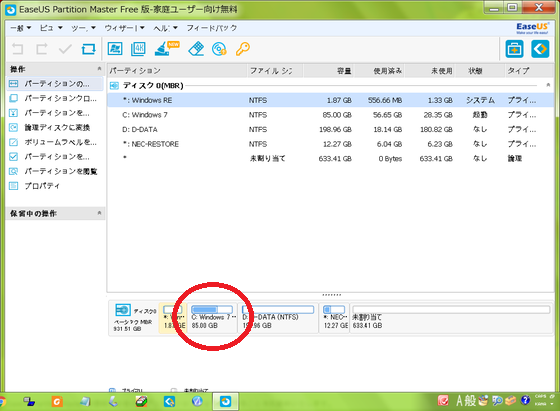
Task: Select the C: Windows 7 partition row
Action: 331,115
